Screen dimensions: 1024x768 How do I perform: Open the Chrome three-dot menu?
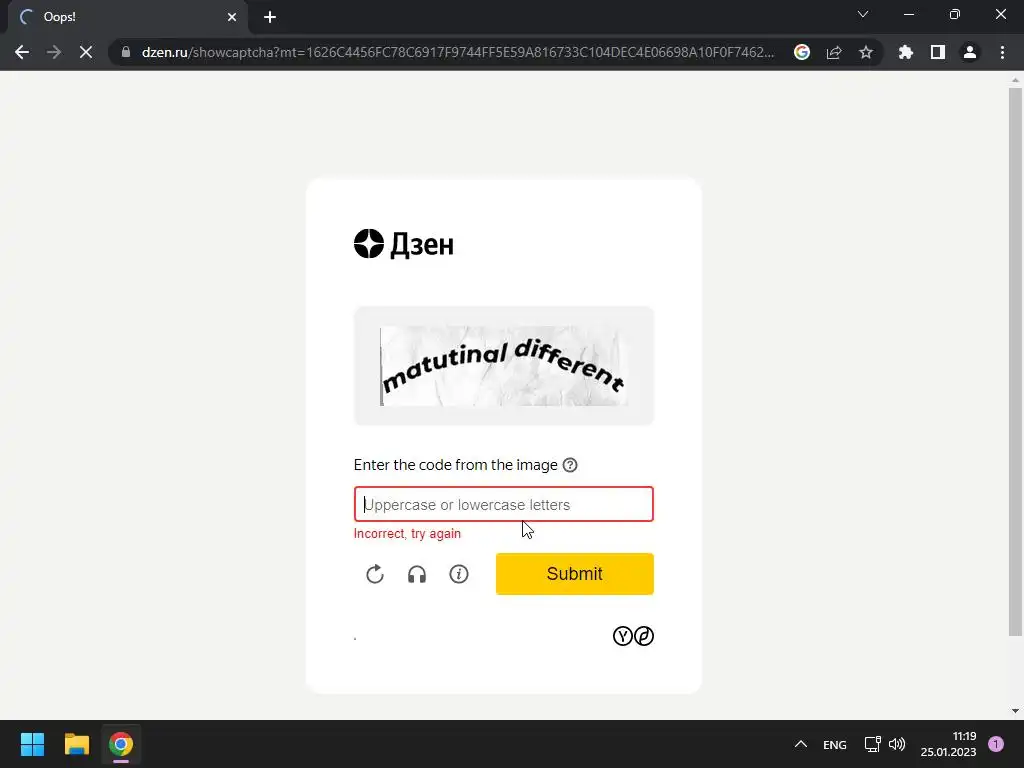click(1002, 52)
